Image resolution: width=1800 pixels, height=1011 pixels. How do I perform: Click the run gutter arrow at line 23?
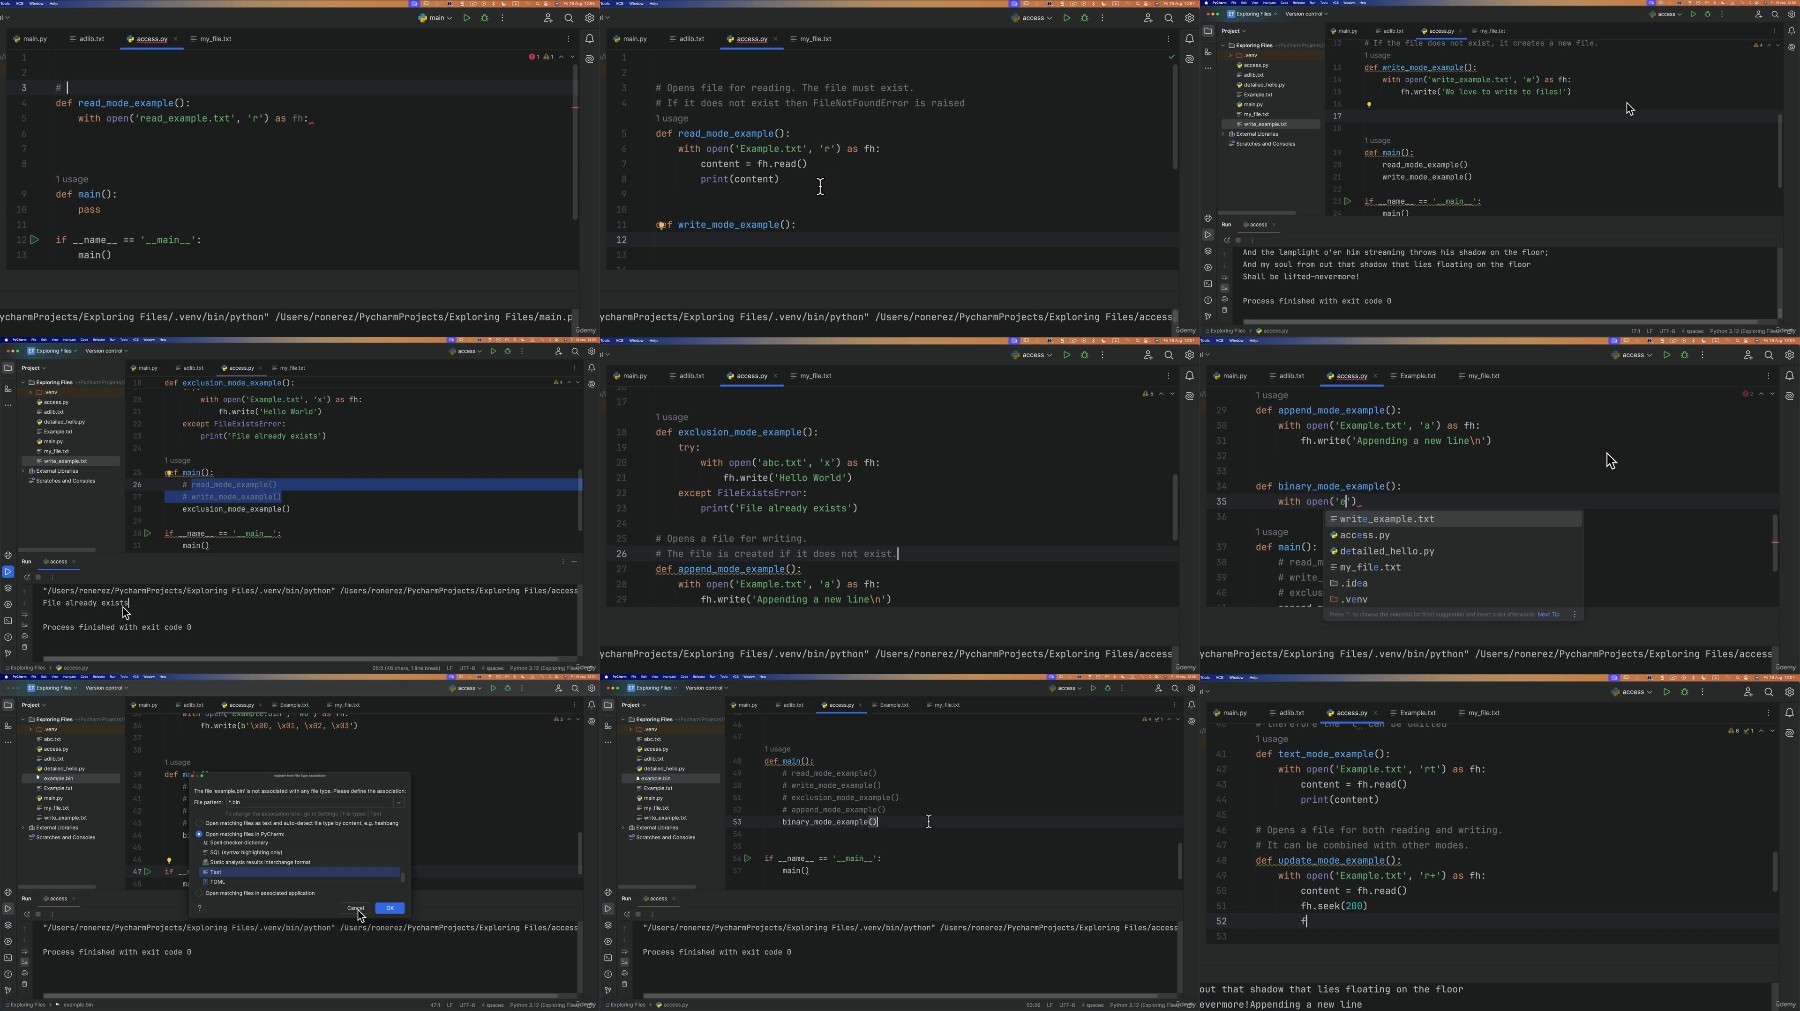point(1347,201)
